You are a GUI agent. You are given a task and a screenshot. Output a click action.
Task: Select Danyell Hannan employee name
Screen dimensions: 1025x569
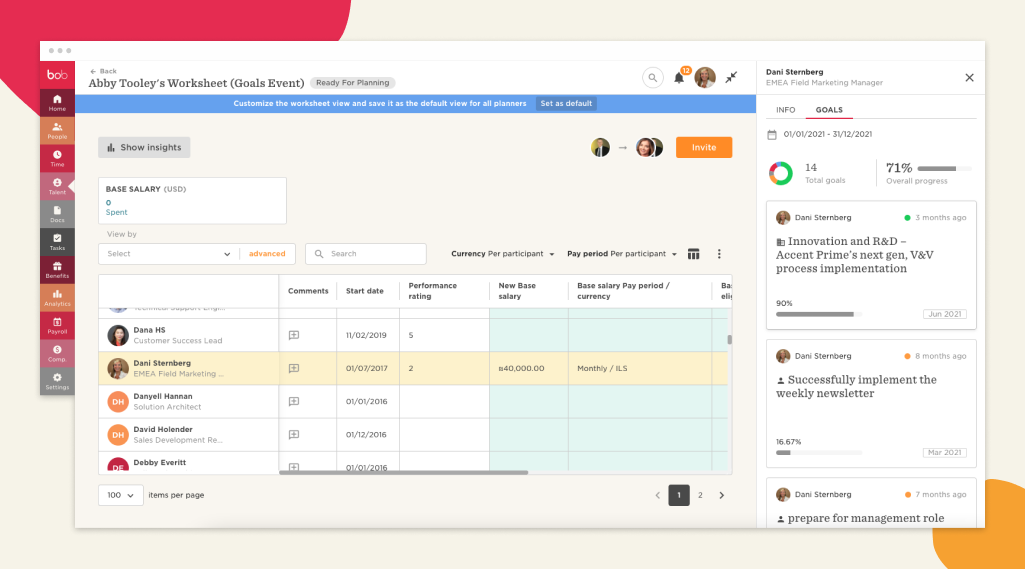click(163, 396)
